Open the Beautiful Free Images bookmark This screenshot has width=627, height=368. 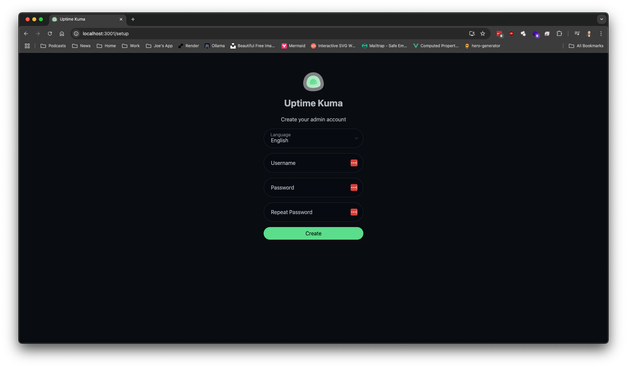[253, 46]
